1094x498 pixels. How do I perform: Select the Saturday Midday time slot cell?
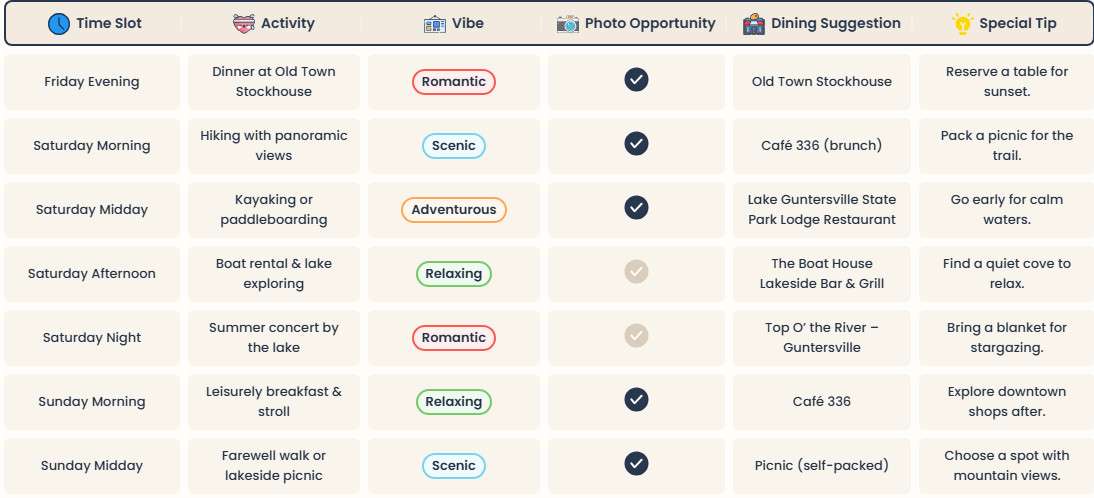click(x=92, y=210)
